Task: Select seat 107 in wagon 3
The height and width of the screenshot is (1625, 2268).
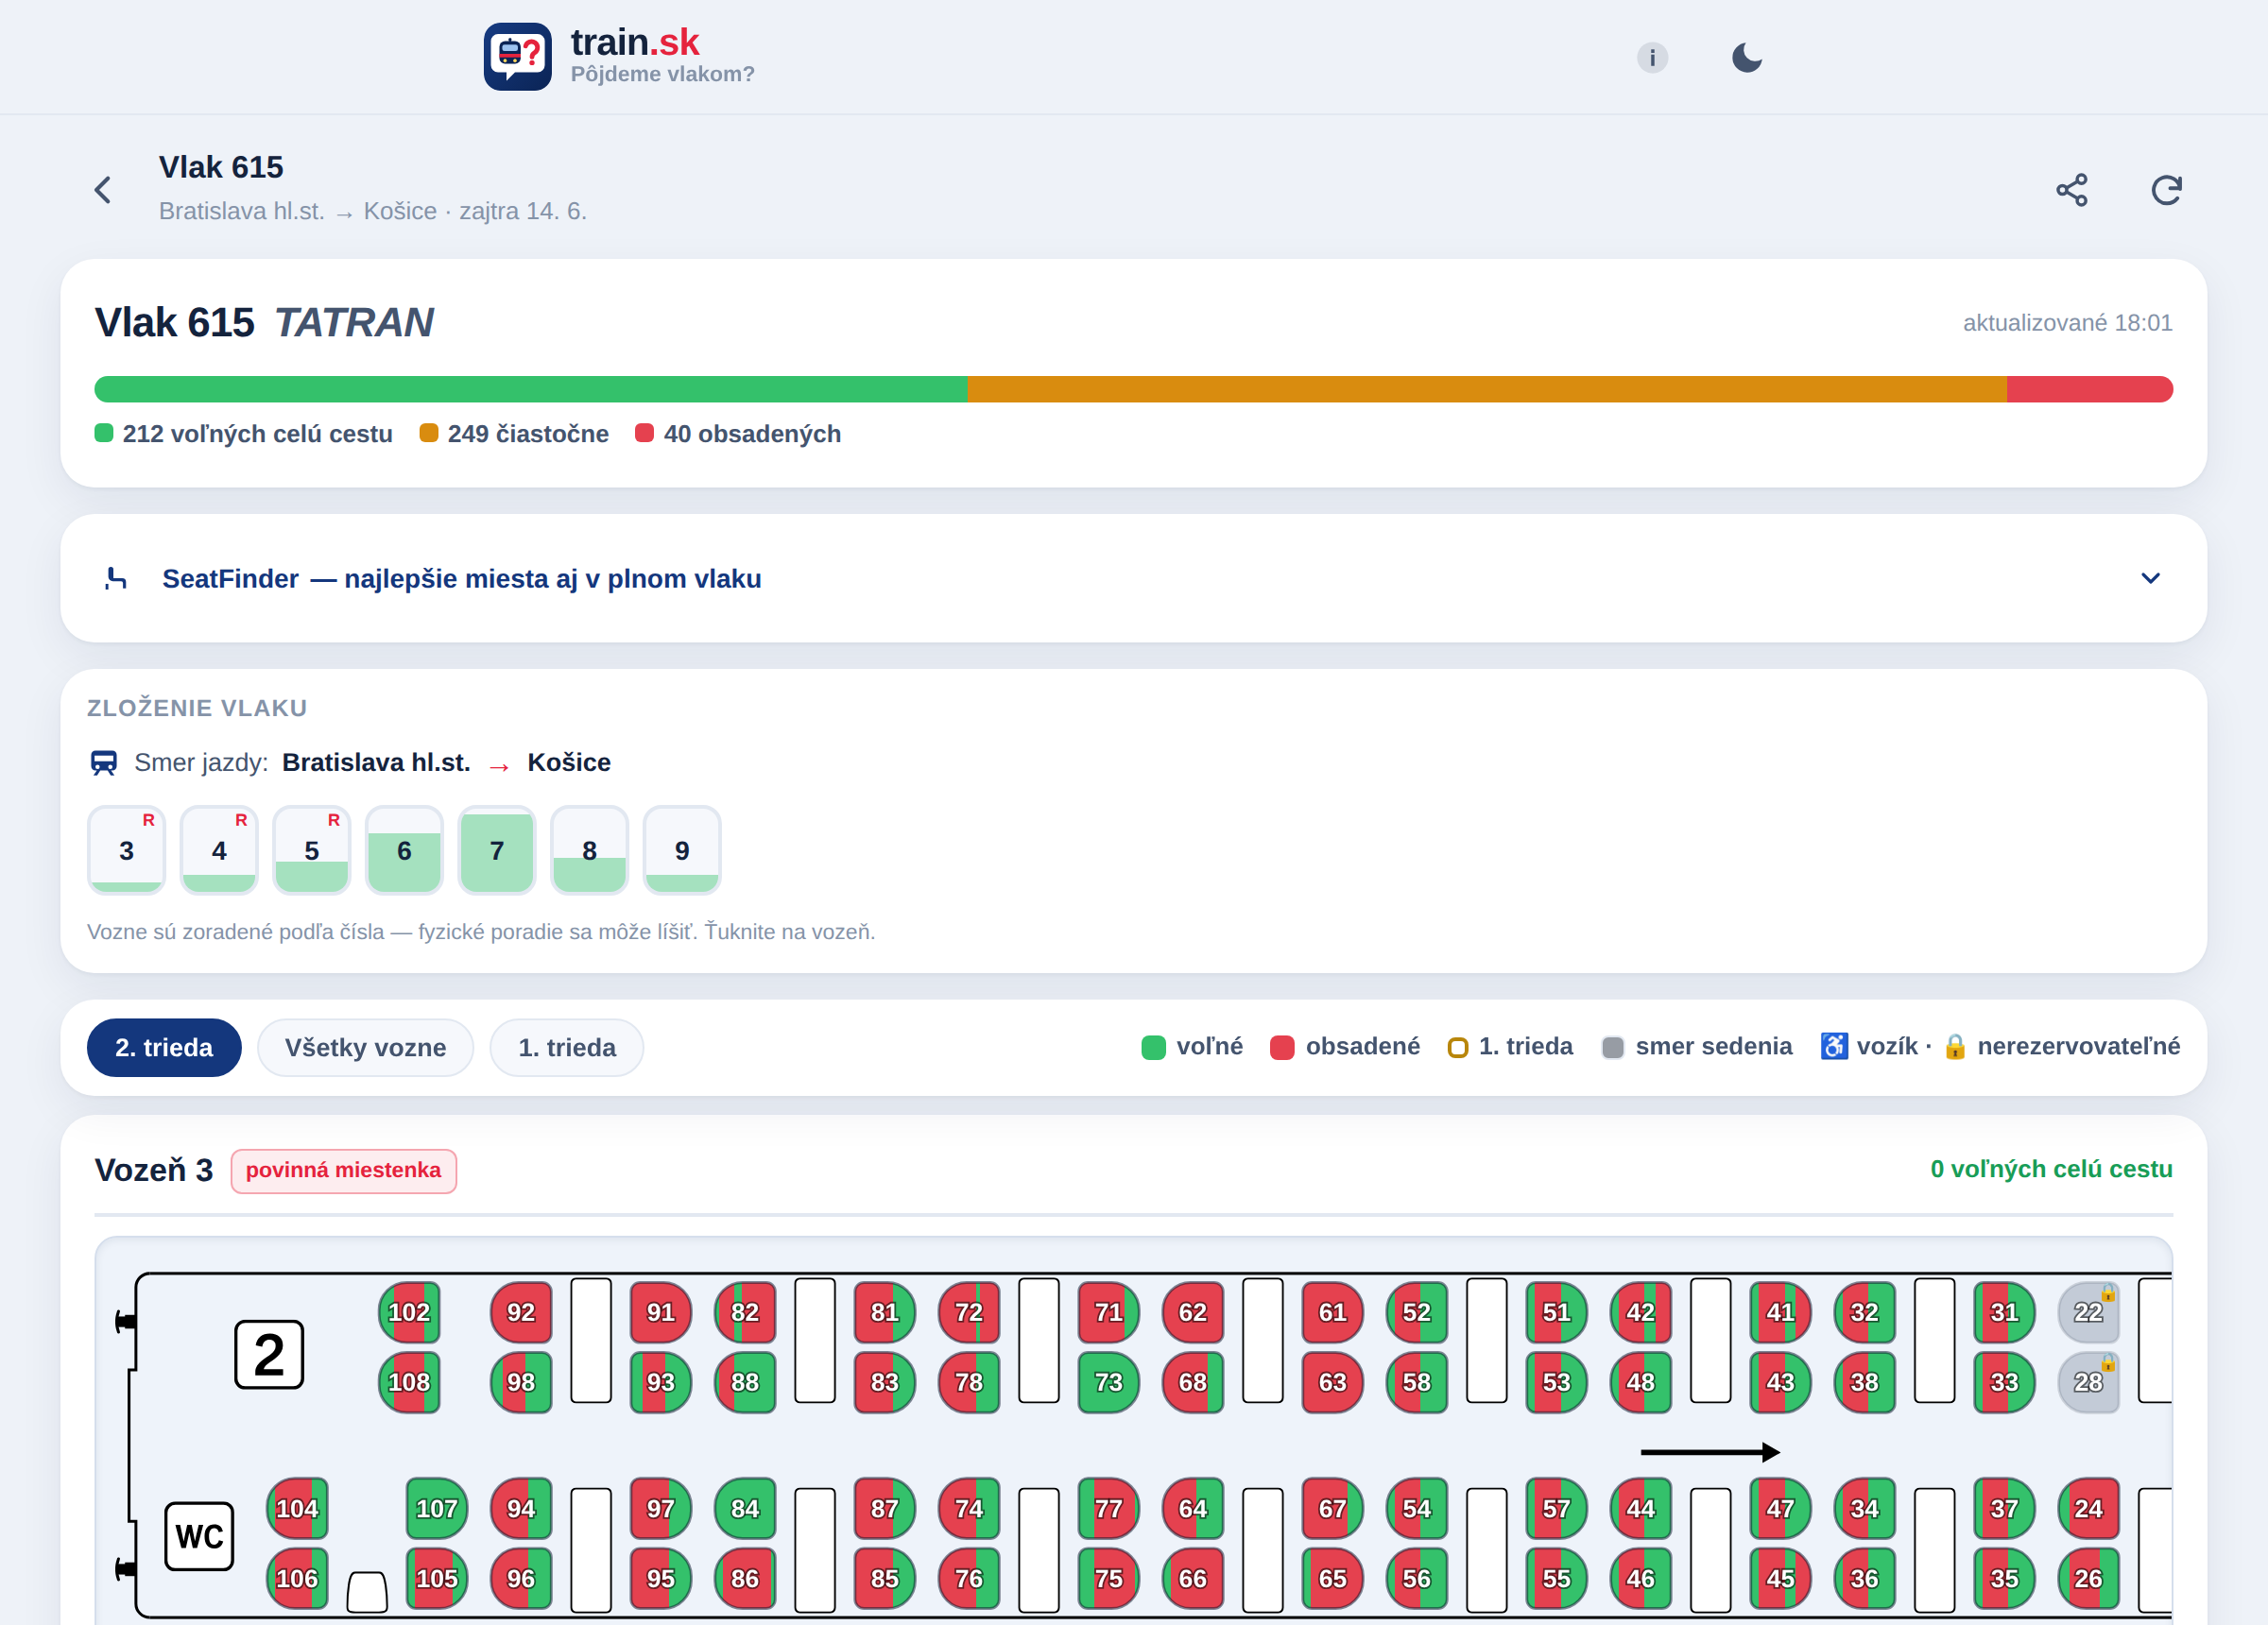Action: pyautogui.click(x=437, y=1508)
